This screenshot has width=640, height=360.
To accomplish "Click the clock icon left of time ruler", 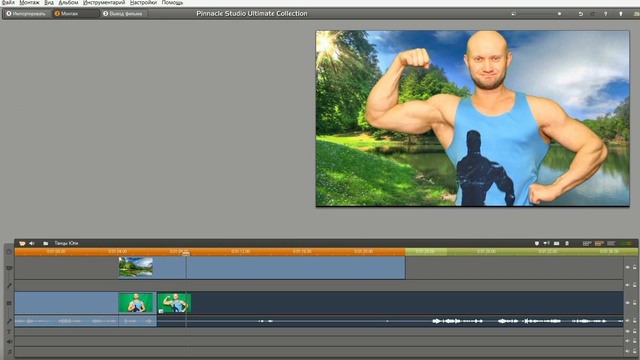I will click(9, 252).
